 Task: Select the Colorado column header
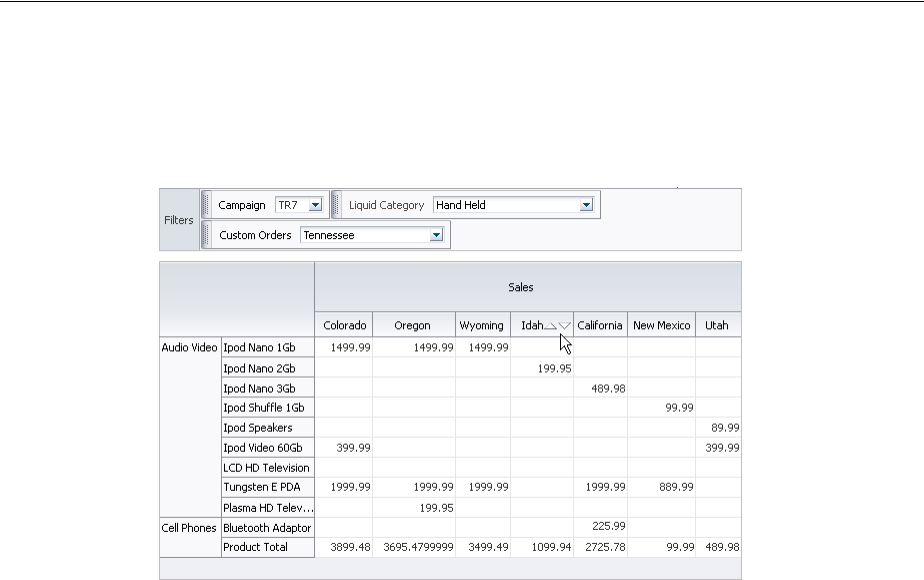click(x=344, y=325)
